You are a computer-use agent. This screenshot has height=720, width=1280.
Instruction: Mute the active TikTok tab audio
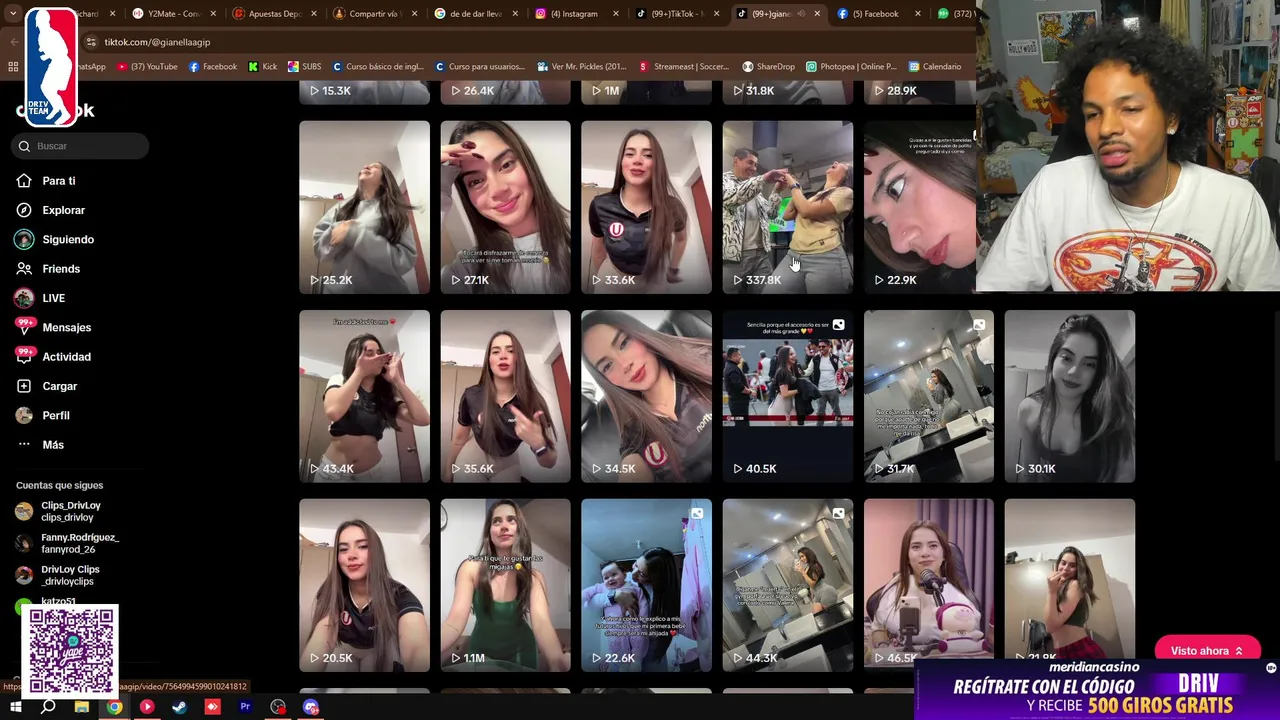[x=801, y=14]
